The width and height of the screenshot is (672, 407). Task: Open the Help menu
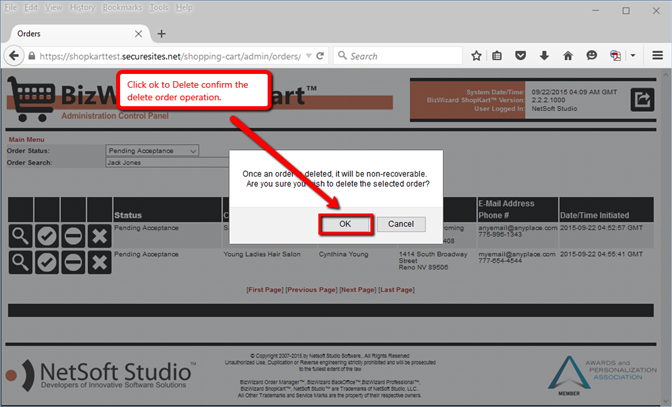pyautogui.click(x=184, y=8)
